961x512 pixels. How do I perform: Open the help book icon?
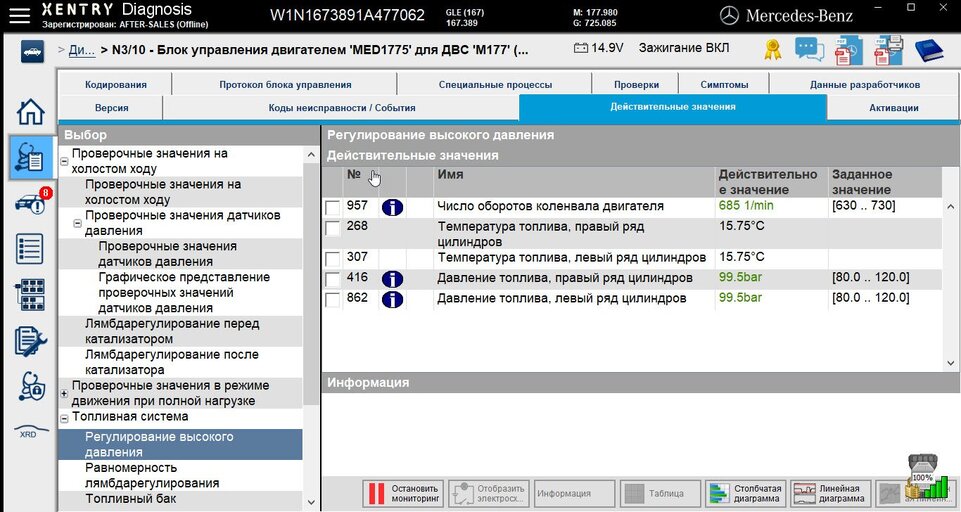point(929,50)
